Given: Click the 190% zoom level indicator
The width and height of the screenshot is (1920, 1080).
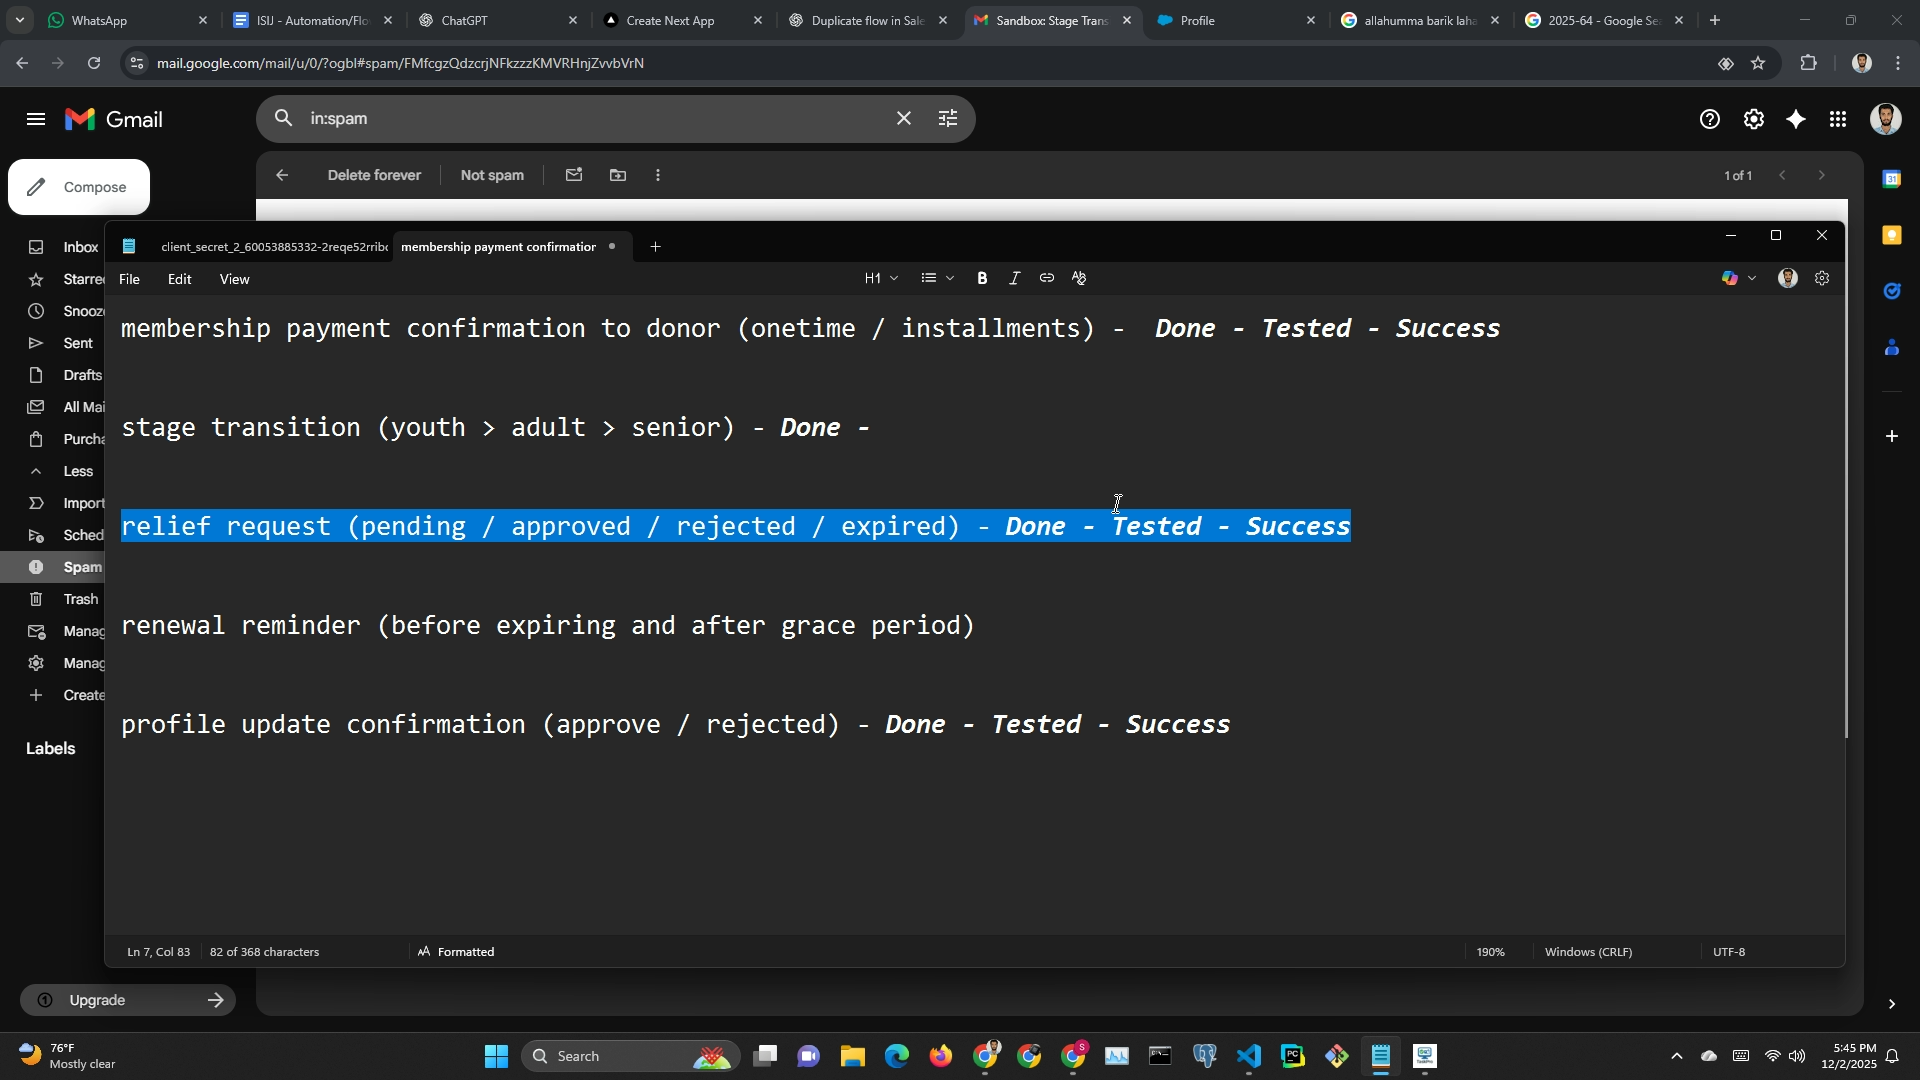Looking at the screenshot, I should 1490,952.
